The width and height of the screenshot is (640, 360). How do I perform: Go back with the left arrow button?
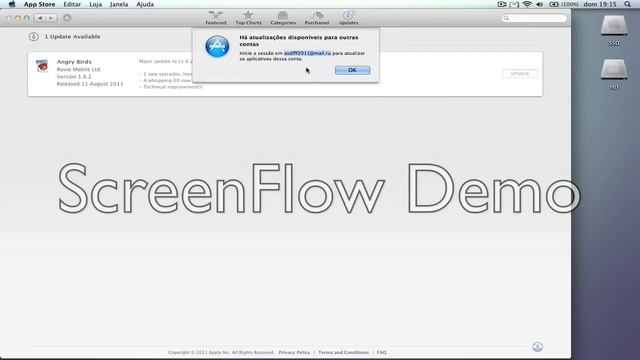[x=40, y=18]
